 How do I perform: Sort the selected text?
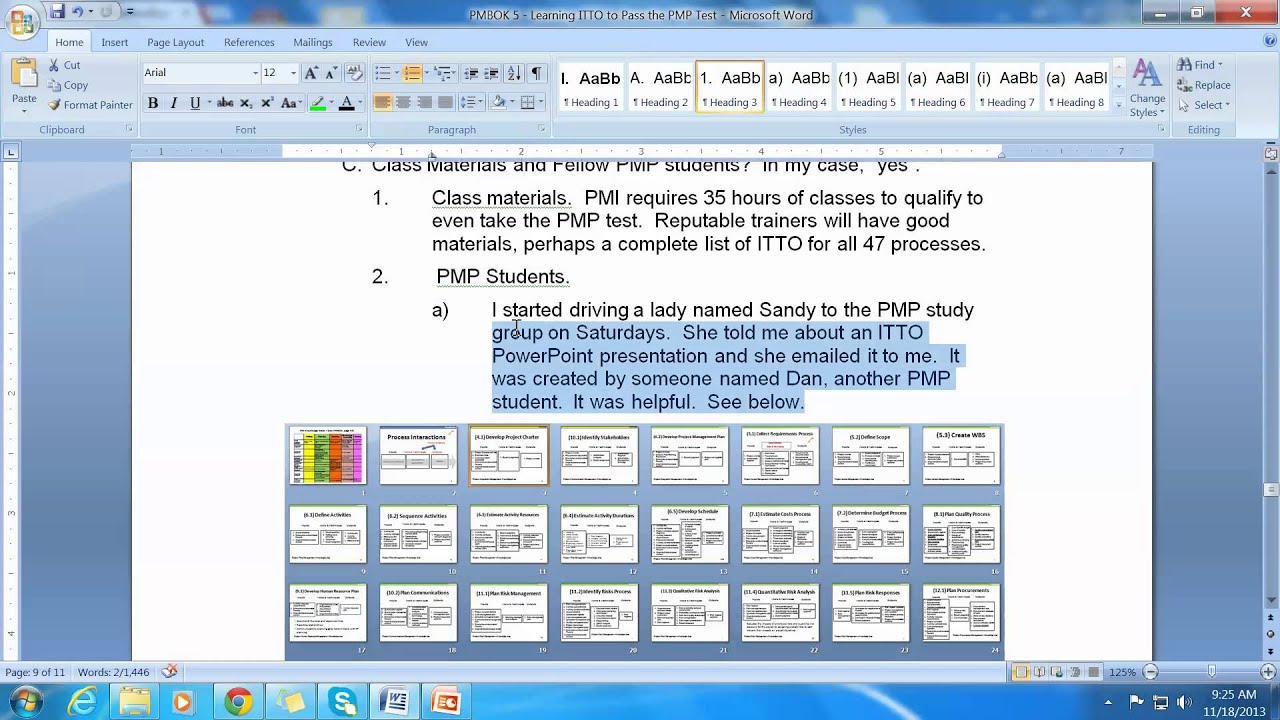514,73
